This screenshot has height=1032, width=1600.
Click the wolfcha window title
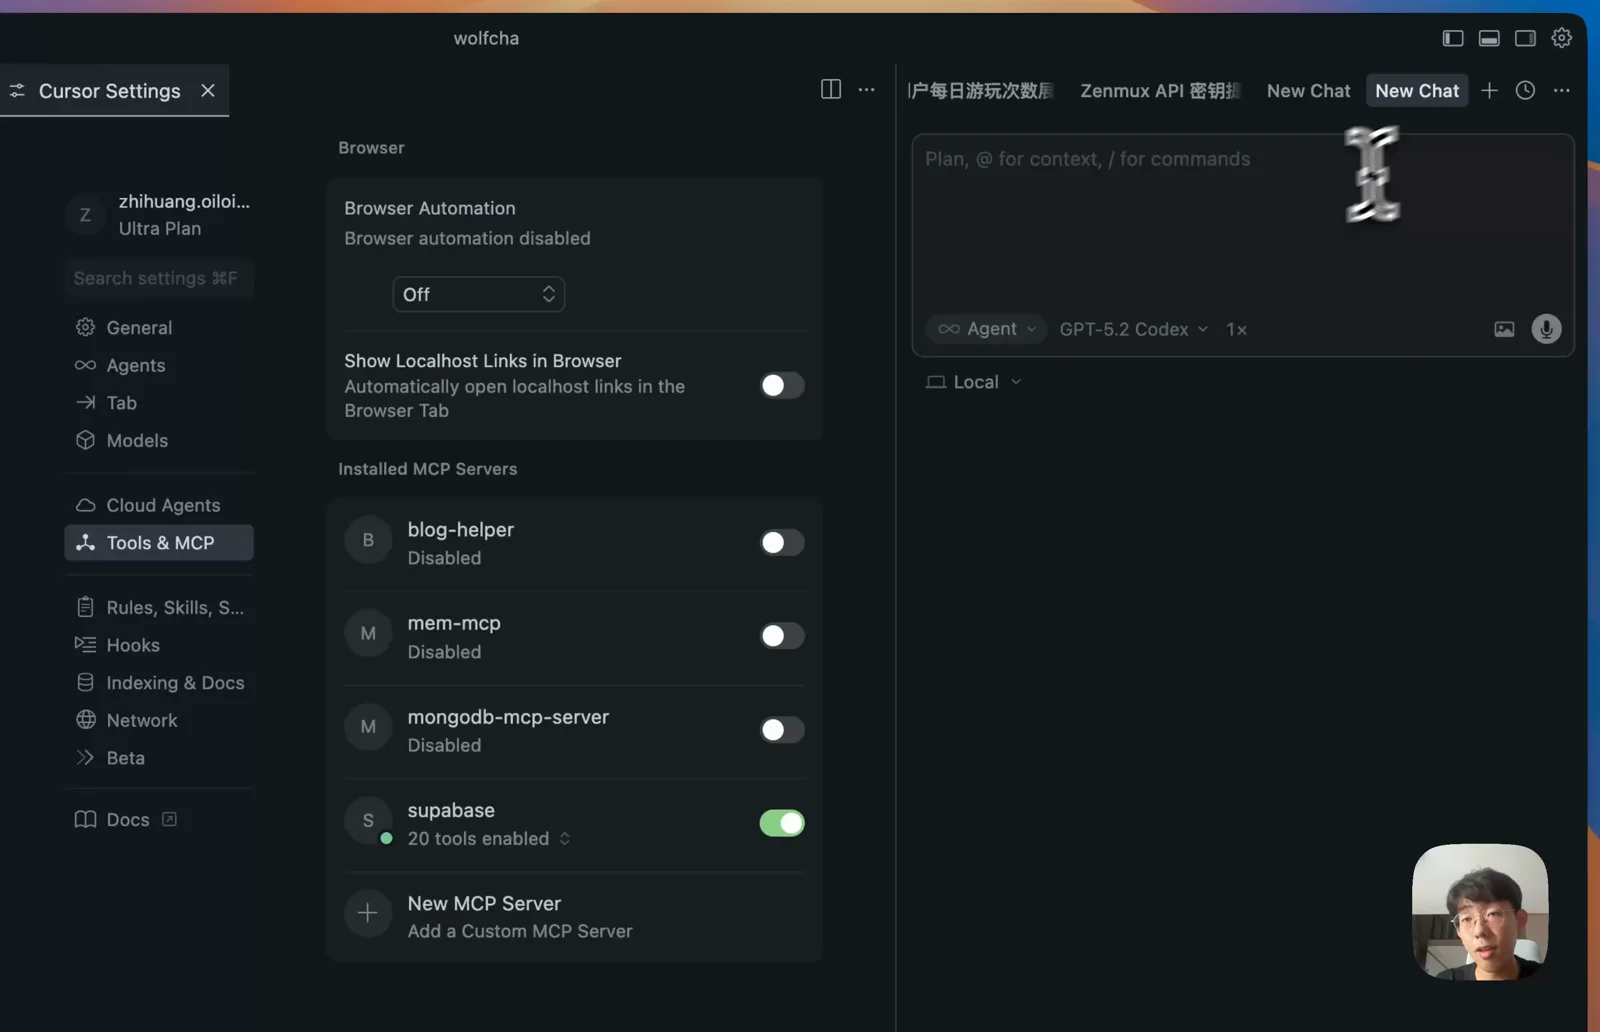coord(486,38)
